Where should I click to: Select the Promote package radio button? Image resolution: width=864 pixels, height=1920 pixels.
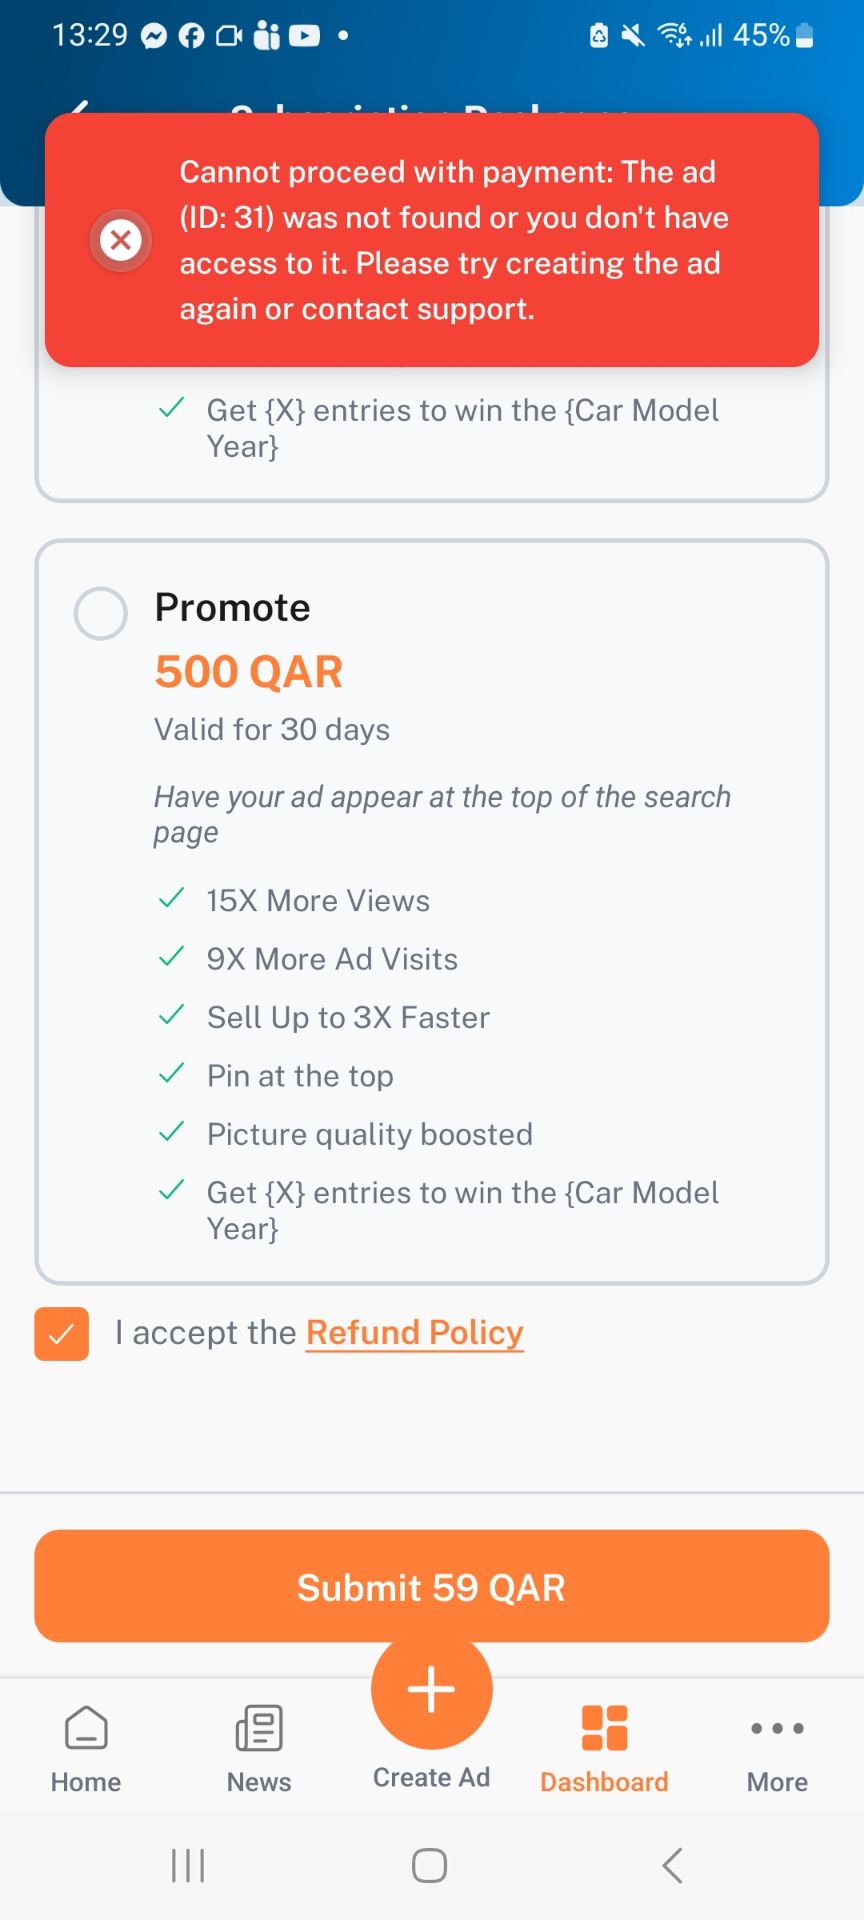click(x=101, y=613)
